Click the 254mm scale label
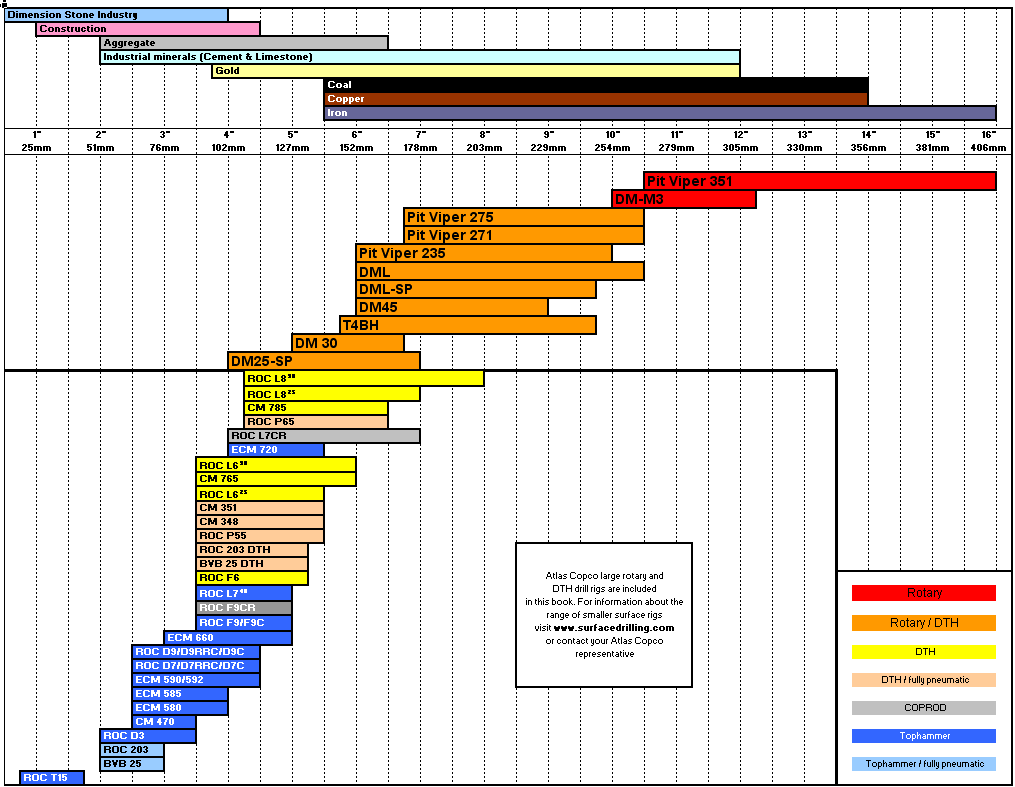 (x=612, y=148)
